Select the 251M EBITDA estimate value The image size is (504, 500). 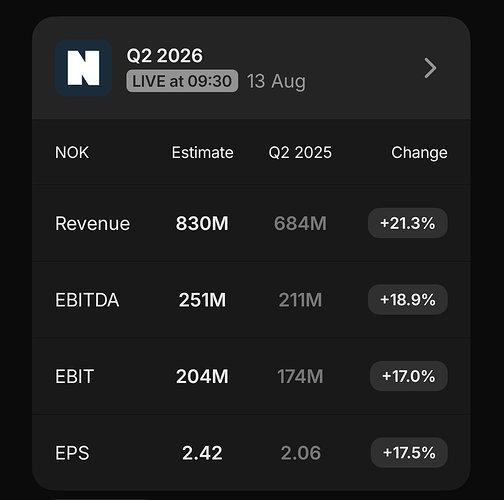click(x=202, y=300)
